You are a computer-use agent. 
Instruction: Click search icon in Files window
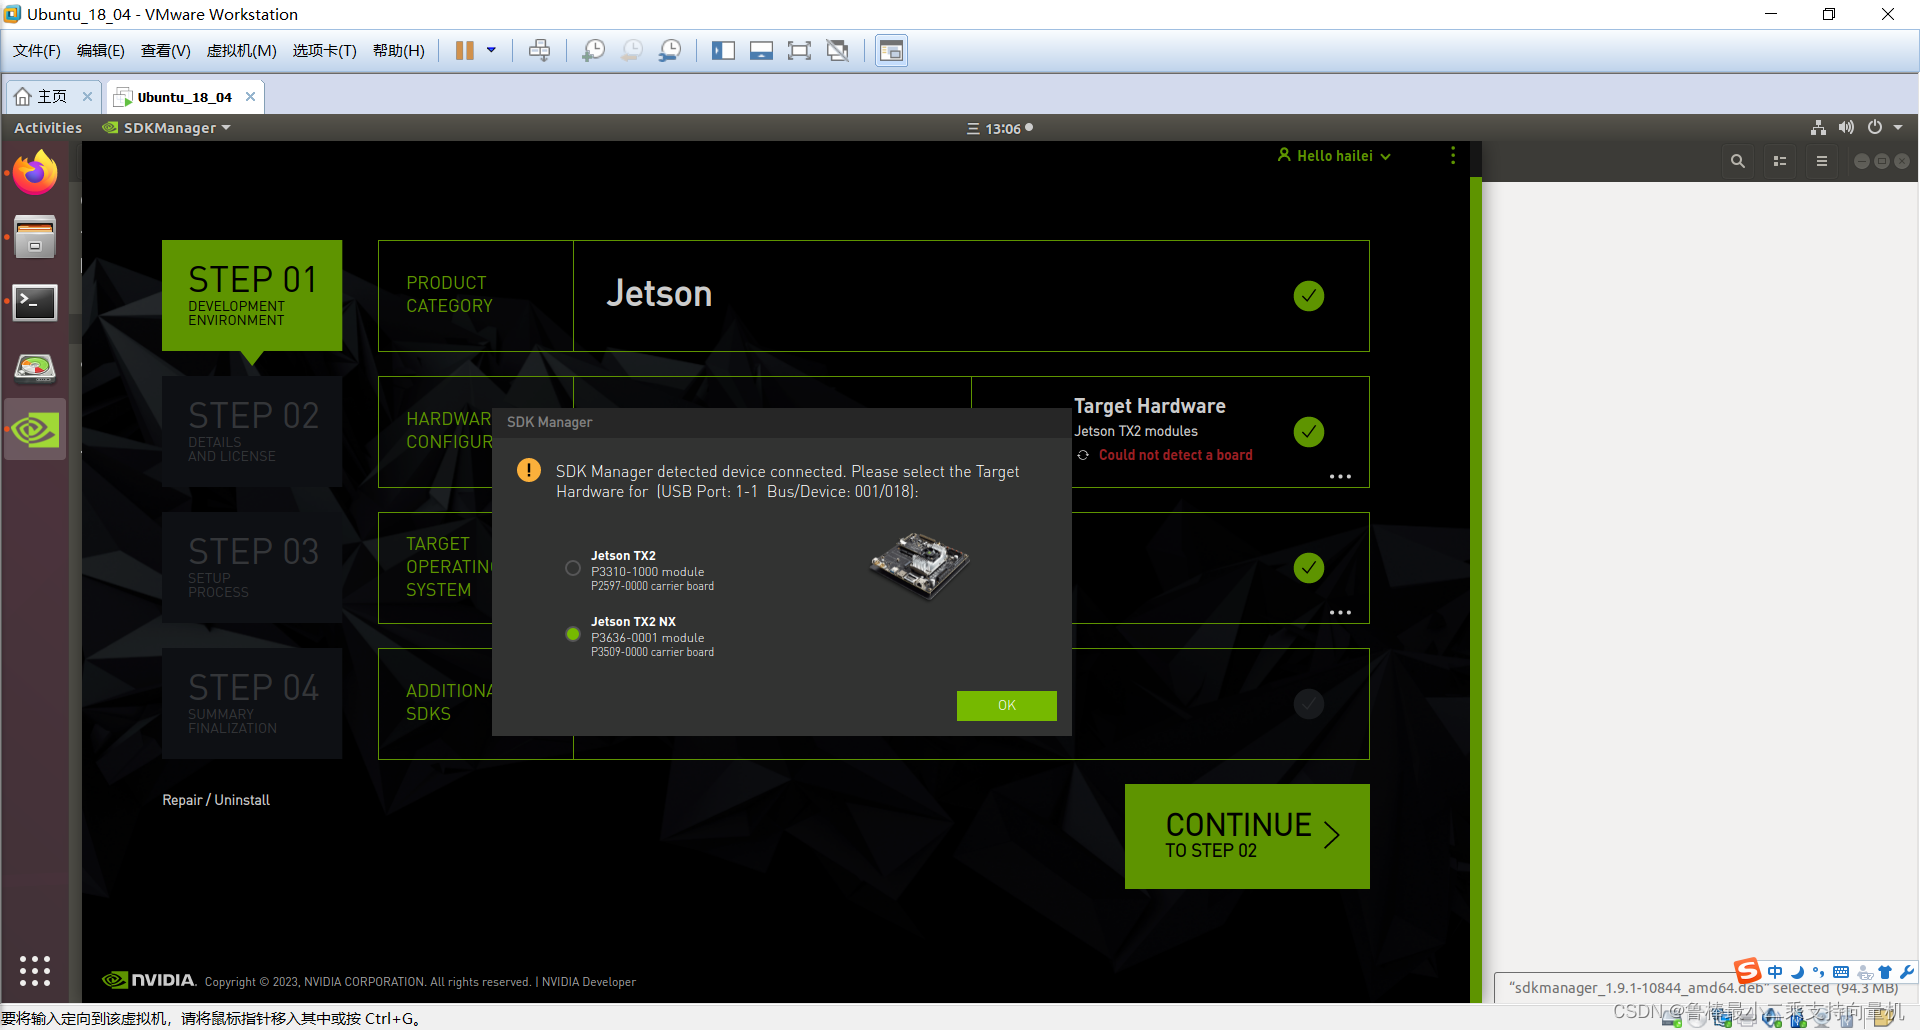coord(1738,161)
